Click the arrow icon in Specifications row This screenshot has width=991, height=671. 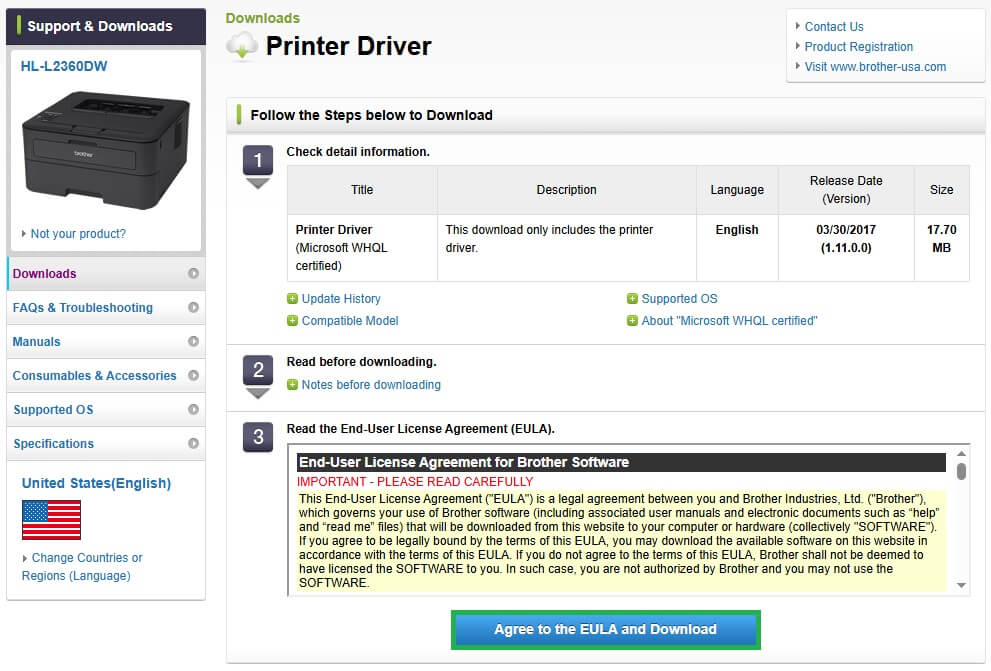(x=193, y=444)
